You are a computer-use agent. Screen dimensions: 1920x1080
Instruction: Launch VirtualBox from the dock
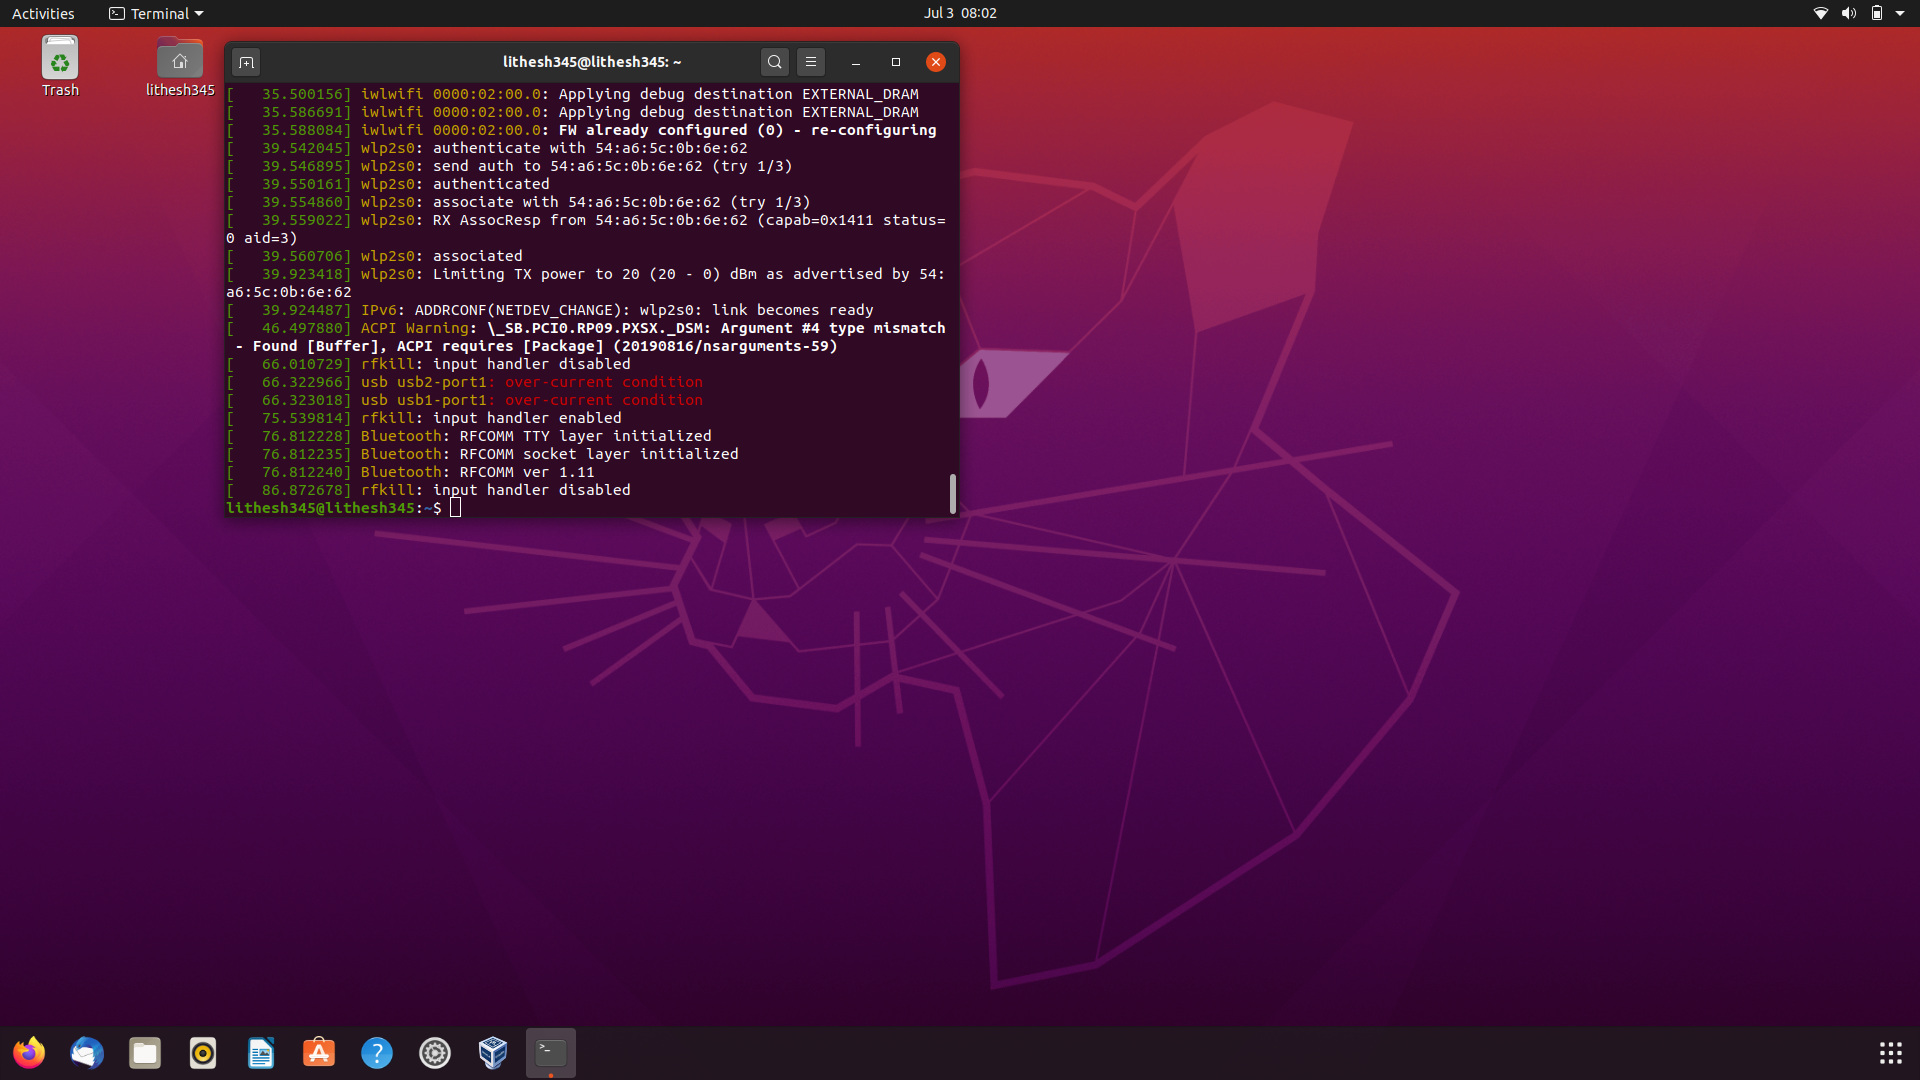click(493, 1053)
